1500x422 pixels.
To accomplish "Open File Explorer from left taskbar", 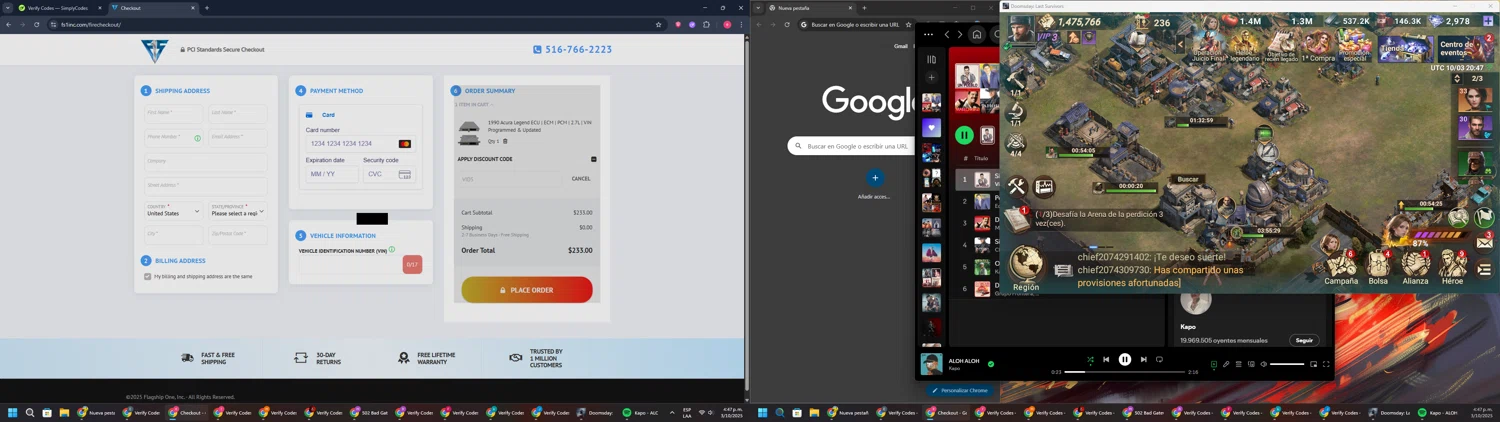I will (x=64, y=412).
